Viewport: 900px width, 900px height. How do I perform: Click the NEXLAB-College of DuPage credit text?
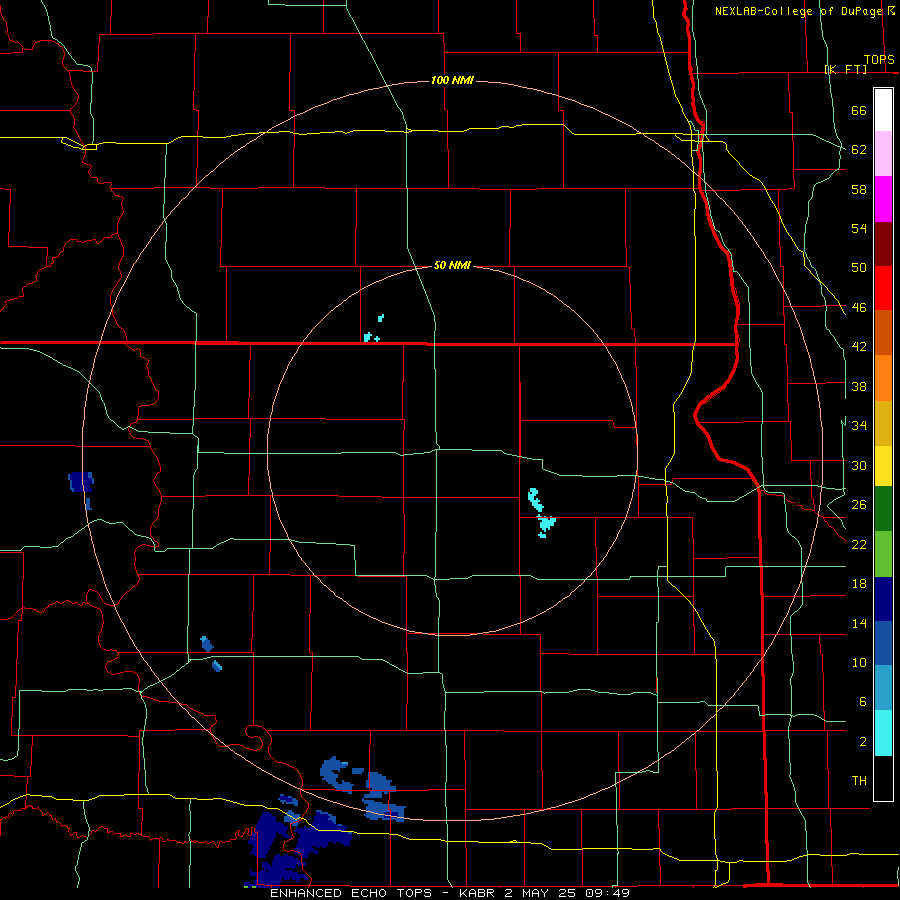tap(798, 11)
